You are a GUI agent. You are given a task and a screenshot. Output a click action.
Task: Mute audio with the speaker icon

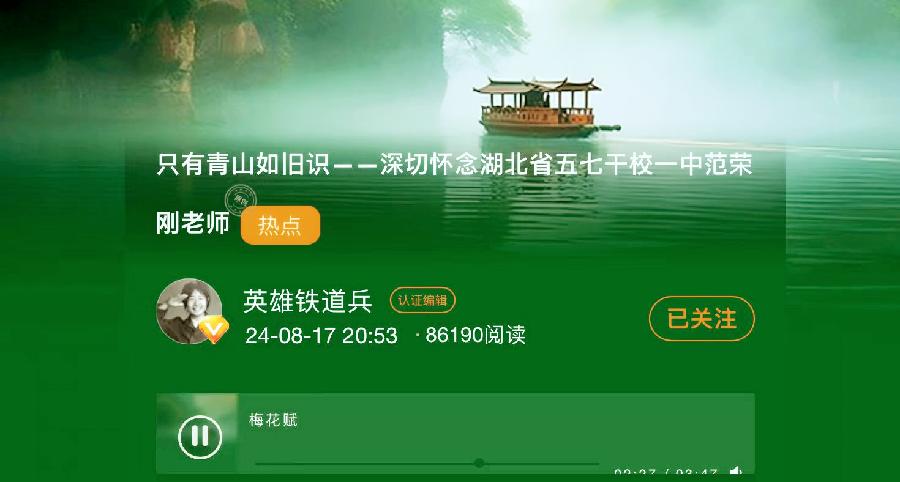[x=736, y=473]
